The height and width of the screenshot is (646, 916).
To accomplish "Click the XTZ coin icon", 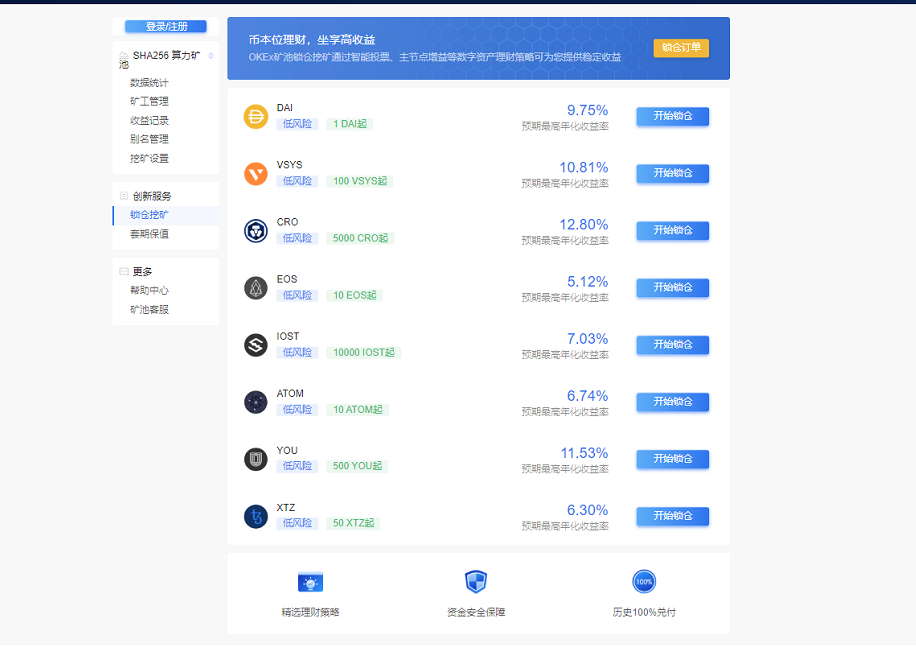I will click(255, 517).
